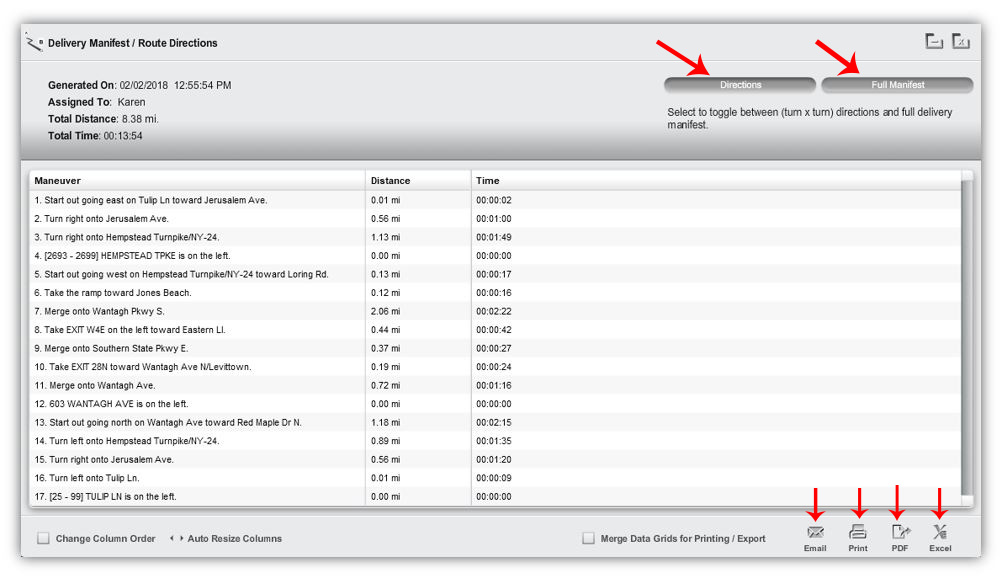1007x577 pixels.
Task: Select row 7 Merge onto Wantagh Pkwy S
Action: click(495, 312)
